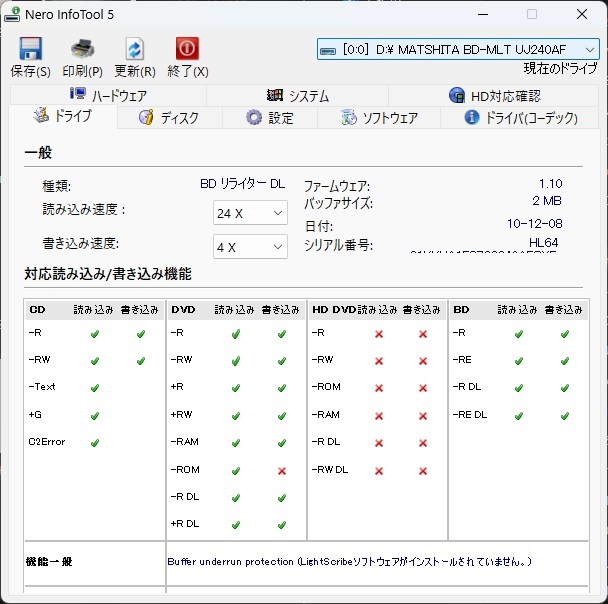Viewport: 608px width, 604px height.
Task: Open the ドライバ(コーデック) tab
Action: [x=520, y=117]
